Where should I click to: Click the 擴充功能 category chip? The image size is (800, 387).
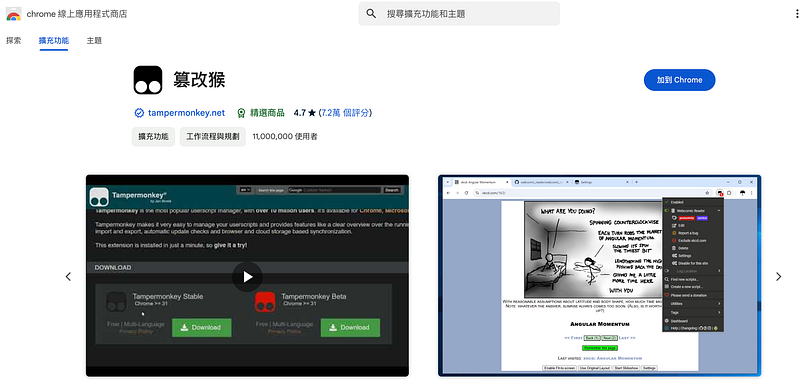pyautogui.click(x=153, y=137)
